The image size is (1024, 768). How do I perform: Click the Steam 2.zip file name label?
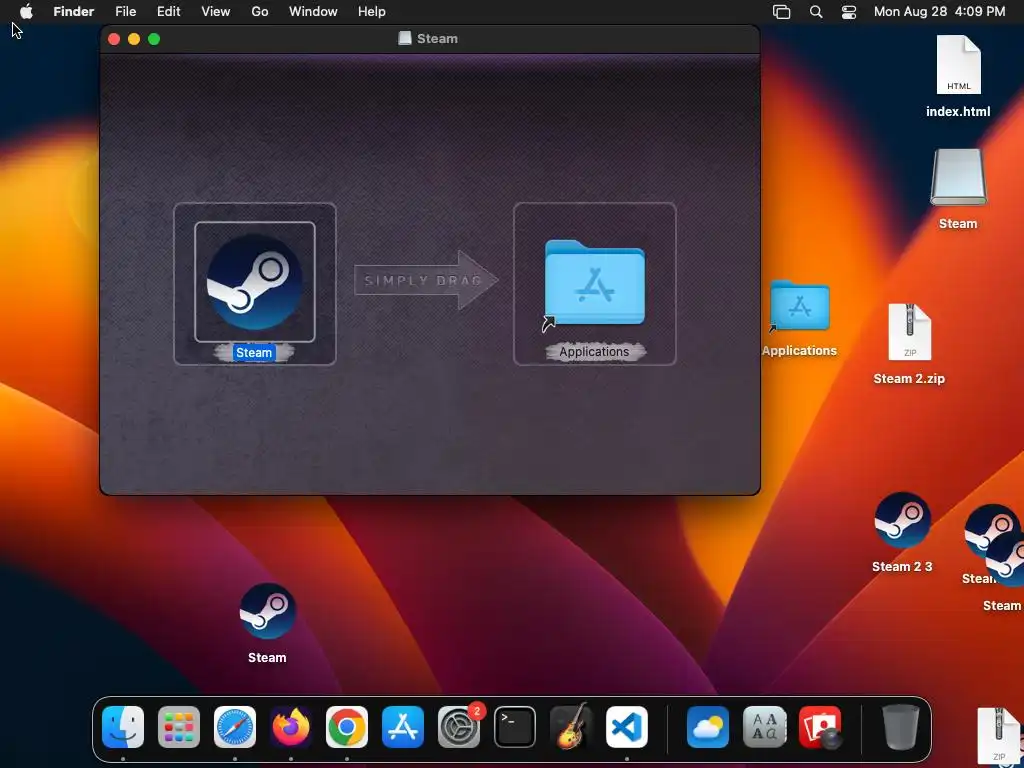click(x=909, y=379)
